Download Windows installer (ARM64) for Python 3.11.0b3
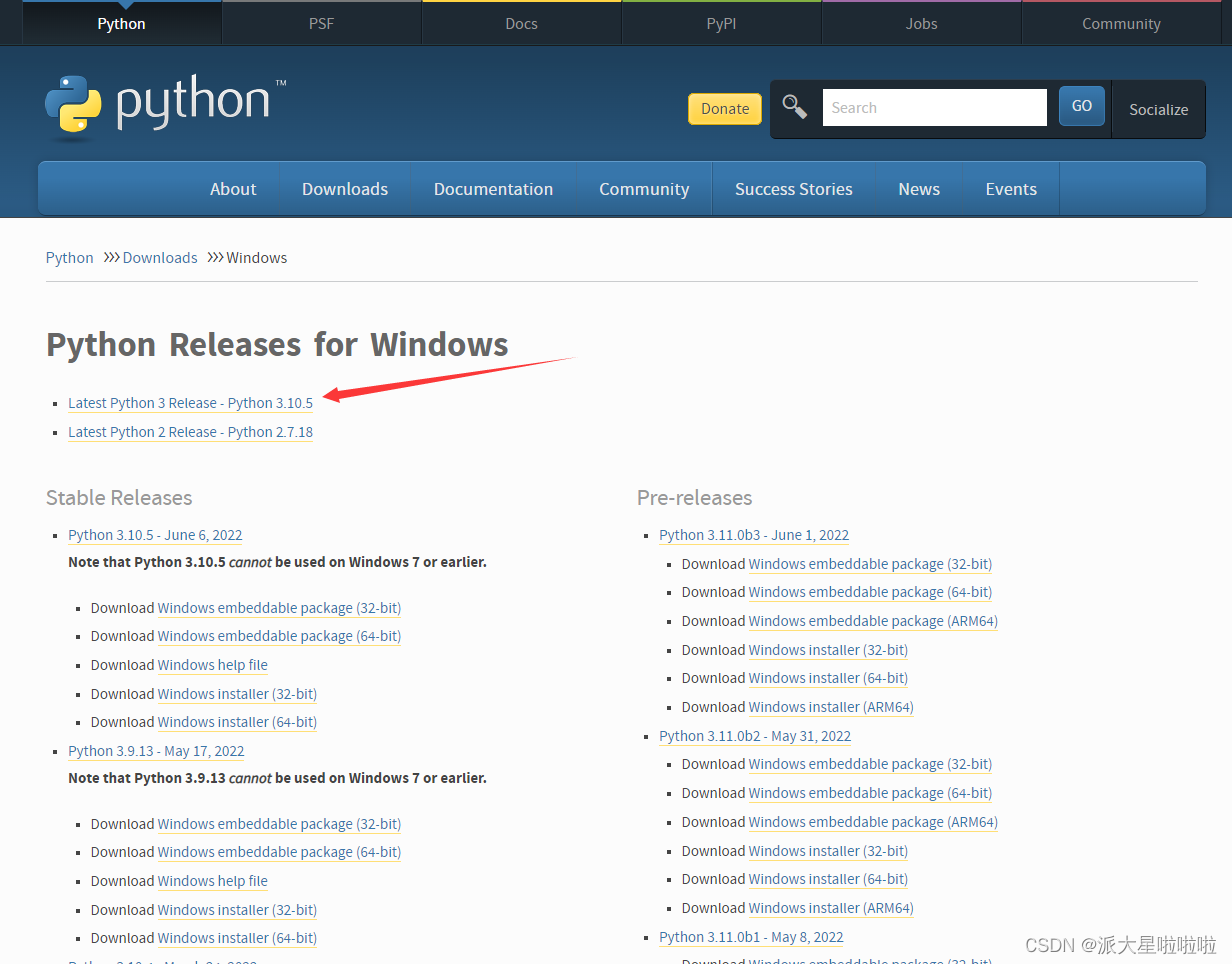This screenshot has height=964, width=1232. tap(831, 707)
